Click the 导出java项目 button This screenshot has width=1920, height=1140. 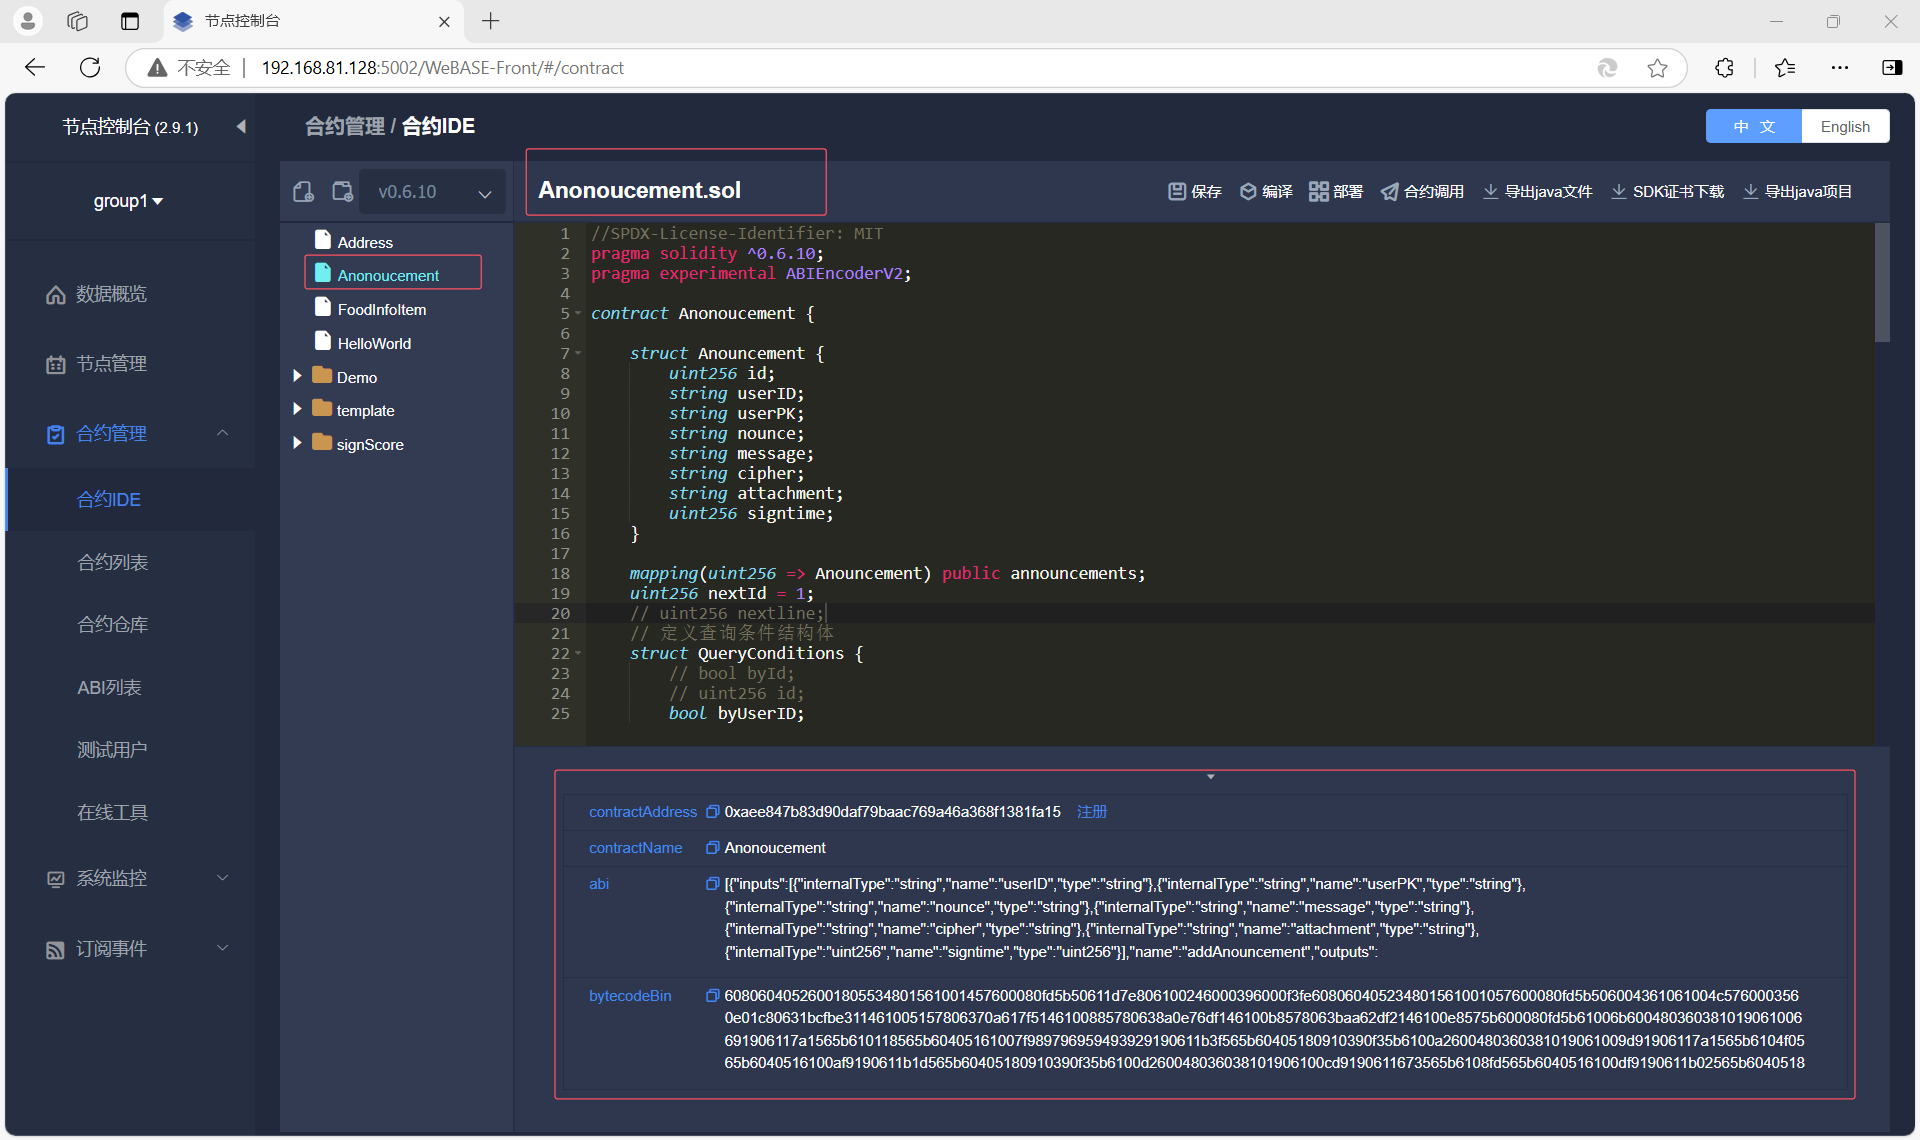tap(1797, 191)
